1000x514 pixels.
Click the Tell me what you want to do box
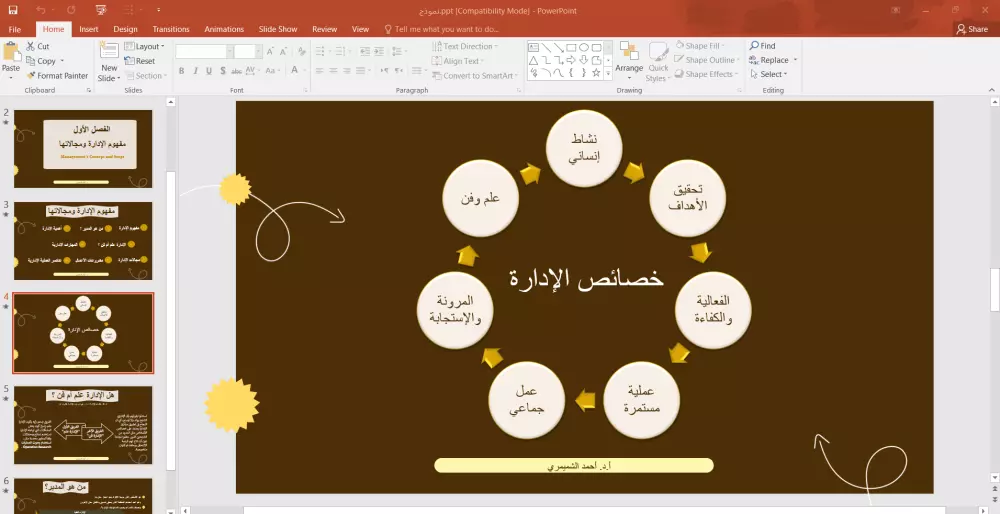441,29
